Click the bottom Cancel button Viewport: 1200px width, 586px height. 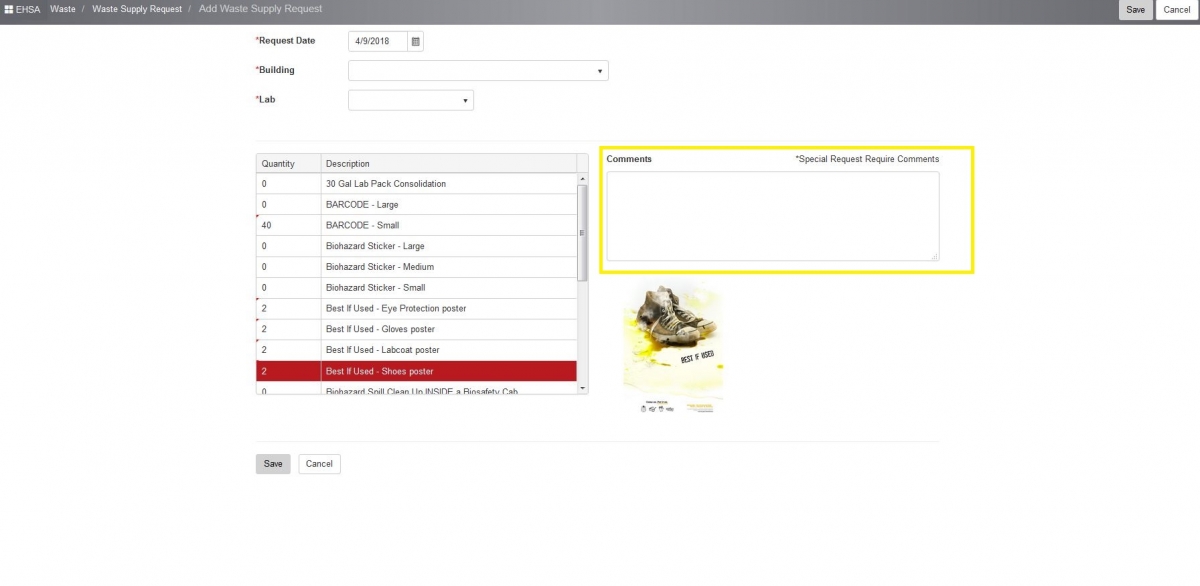click(x=319, y=464)
